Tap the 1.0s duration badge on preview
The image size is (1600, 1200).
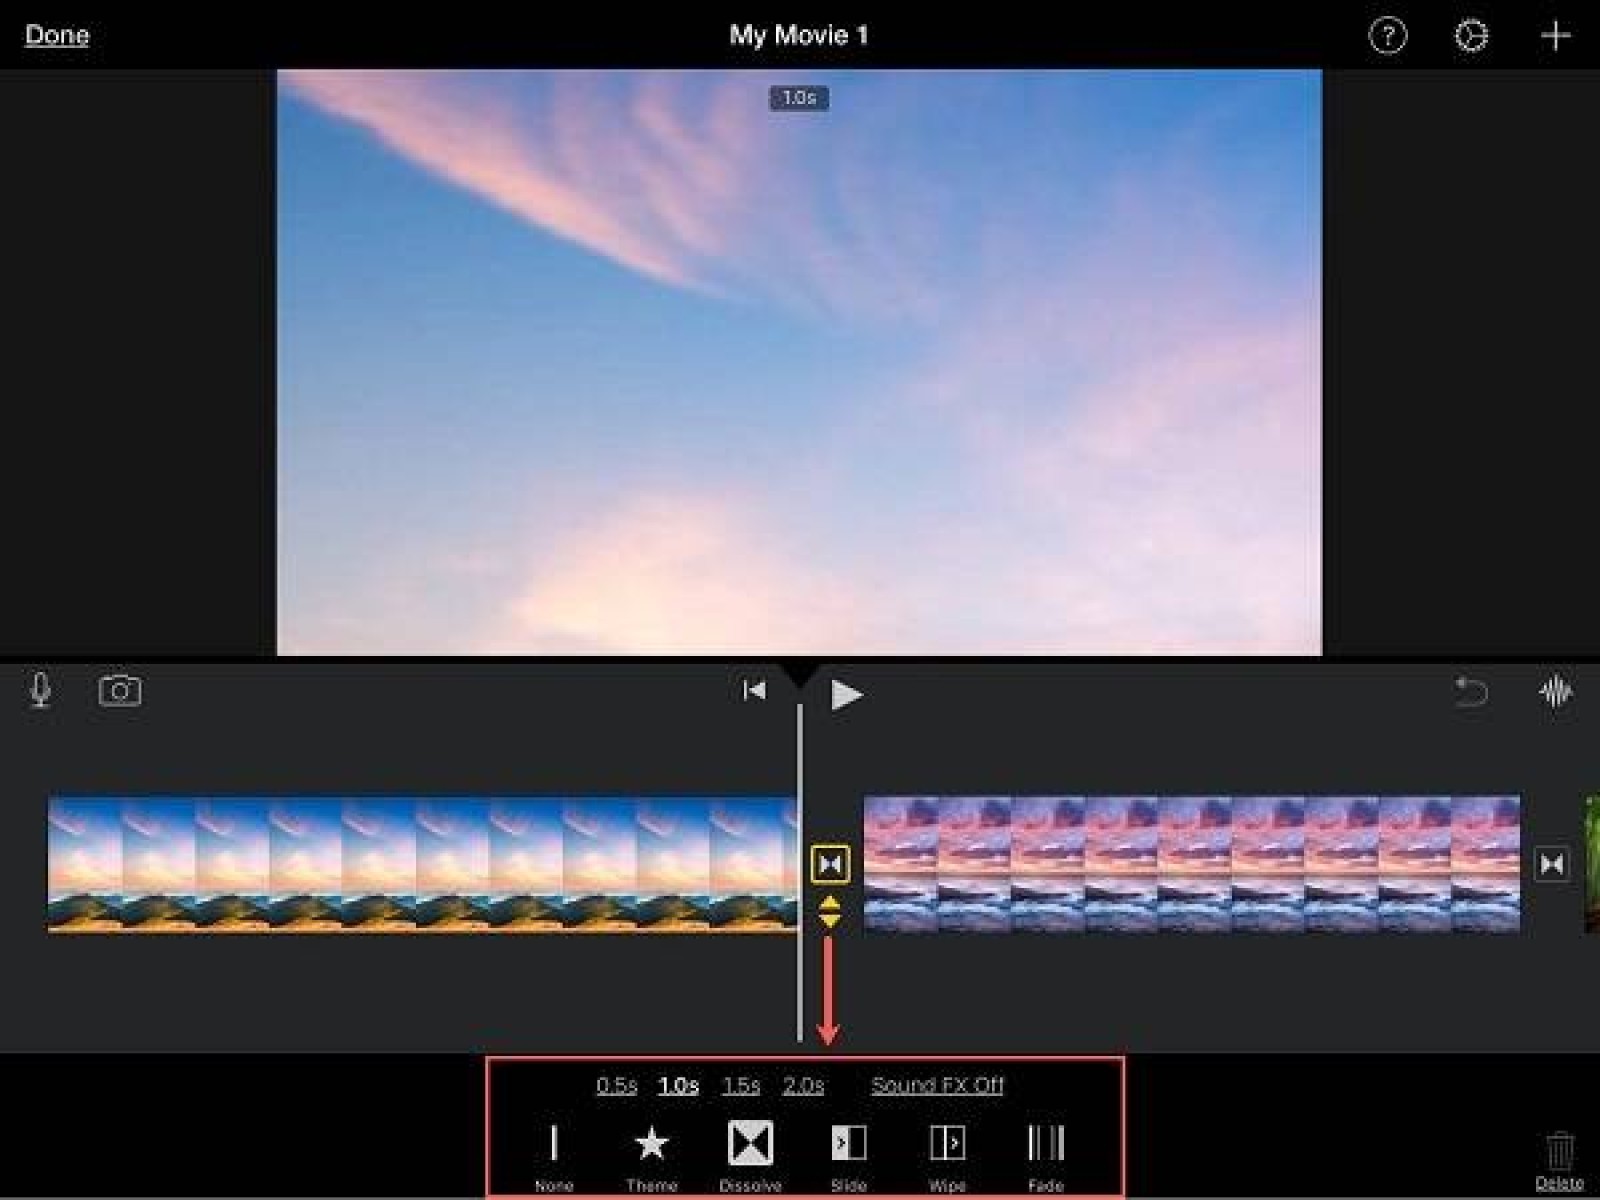[x=799, y=98]
